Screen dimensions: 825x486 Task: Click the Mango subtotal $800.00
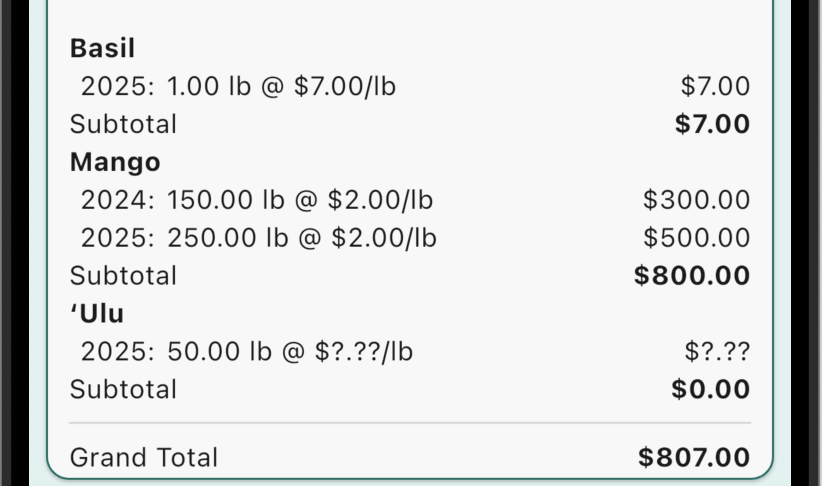point(692,276)
